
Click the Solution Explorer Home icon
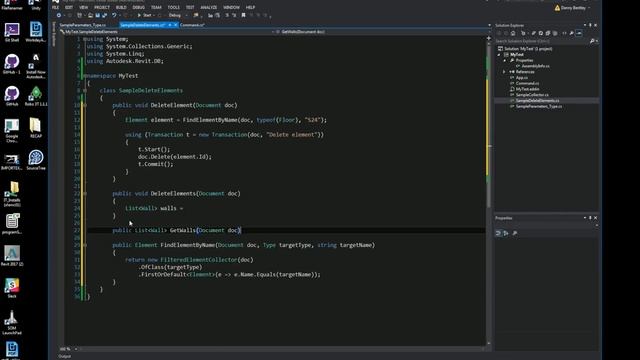[x=513, y=33]
